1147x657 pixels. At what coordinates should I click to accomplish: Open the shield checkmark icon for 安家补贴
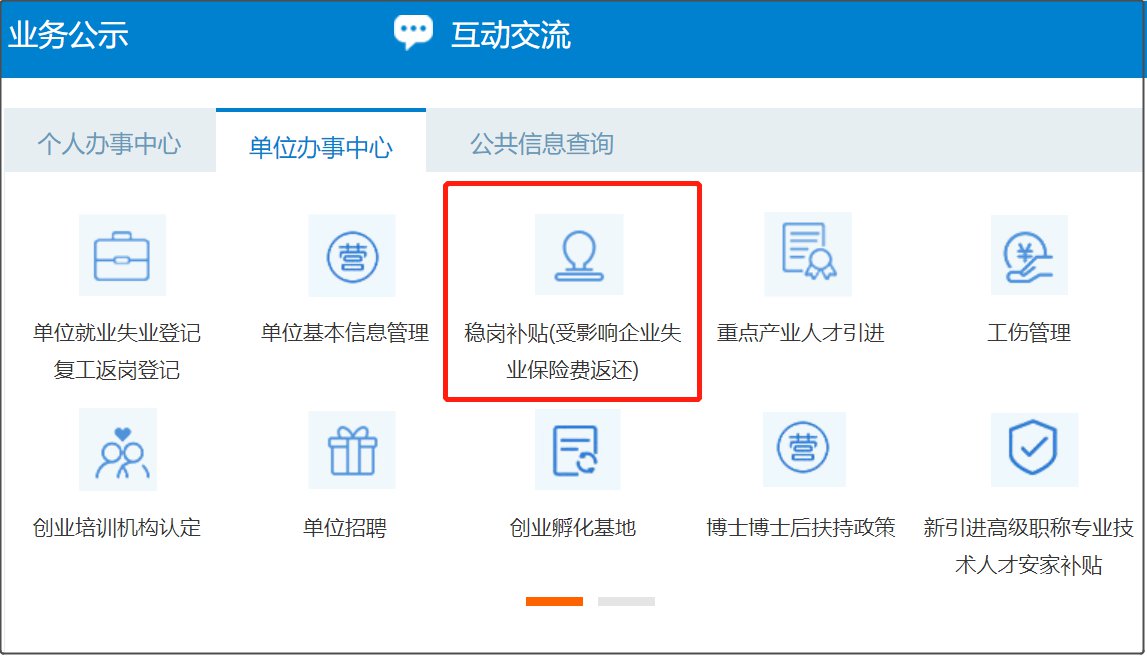pyautogui.click(x=1034, y=448)
